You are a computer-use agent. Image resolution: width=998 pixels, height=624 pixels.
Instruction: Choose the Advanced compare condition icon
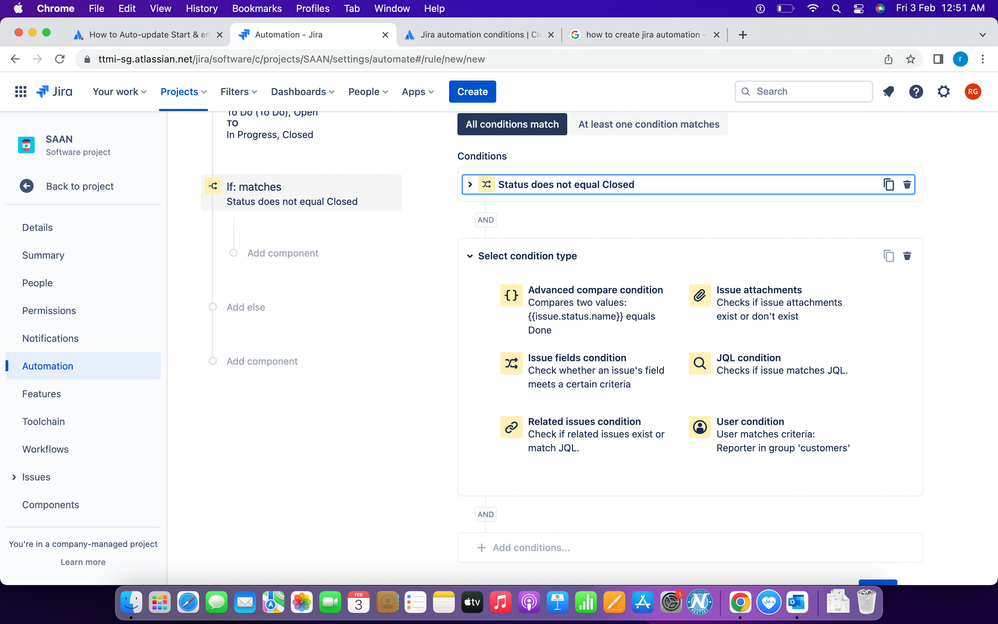511,295
